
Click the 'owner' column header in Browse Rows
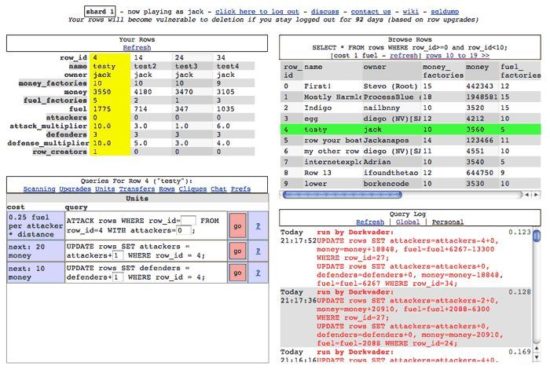(374, 67)
